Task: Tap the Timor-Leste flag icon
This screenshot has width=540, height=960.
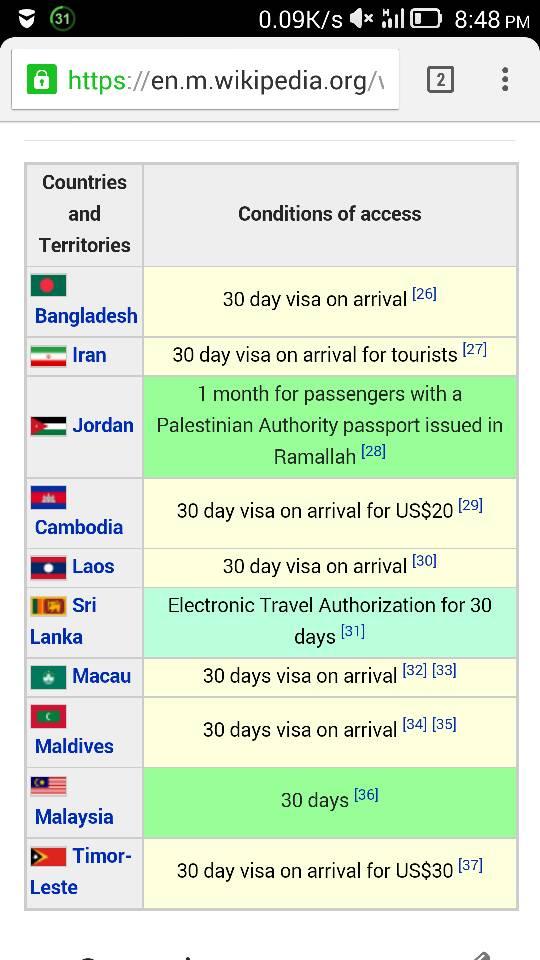Action: tap(48, 857)
